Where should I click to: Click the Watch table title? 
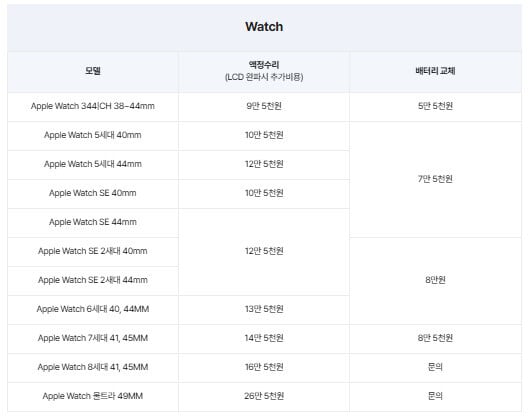point(264,26)
